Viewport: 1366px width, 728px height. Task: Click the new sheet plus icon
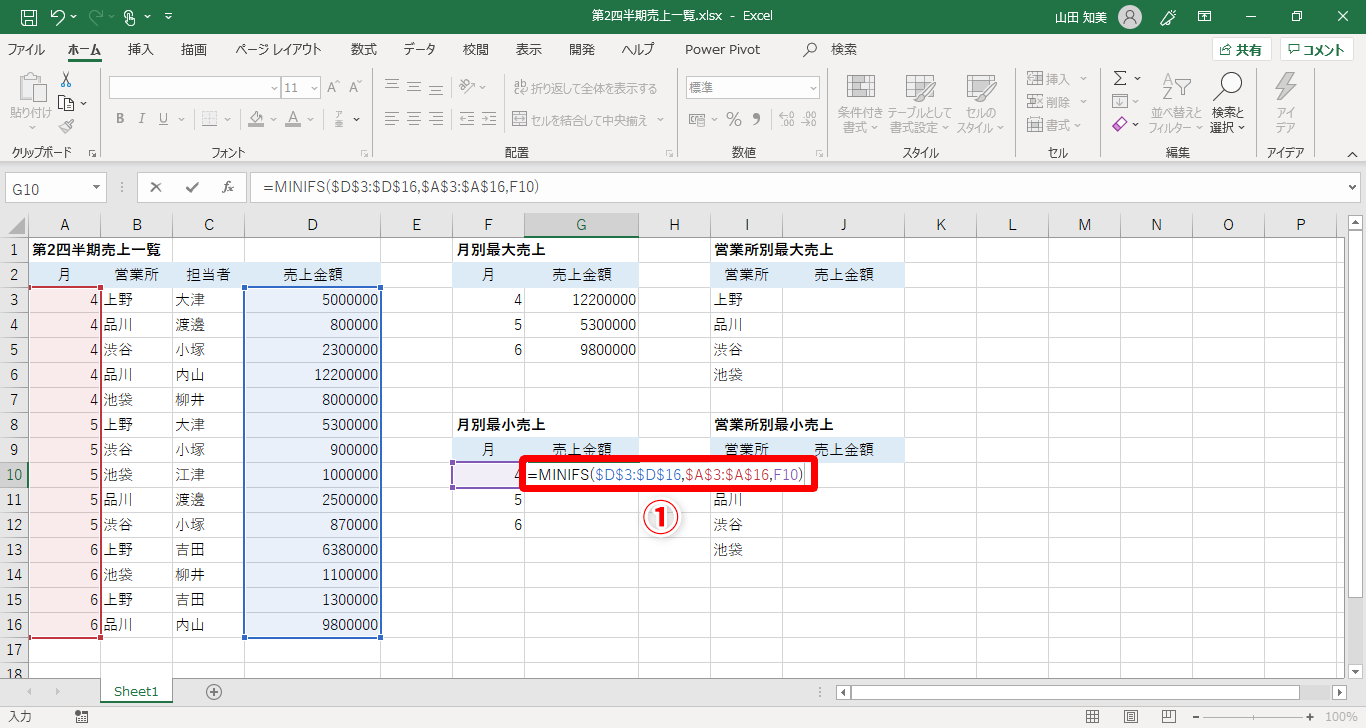[x=214, y=691]
